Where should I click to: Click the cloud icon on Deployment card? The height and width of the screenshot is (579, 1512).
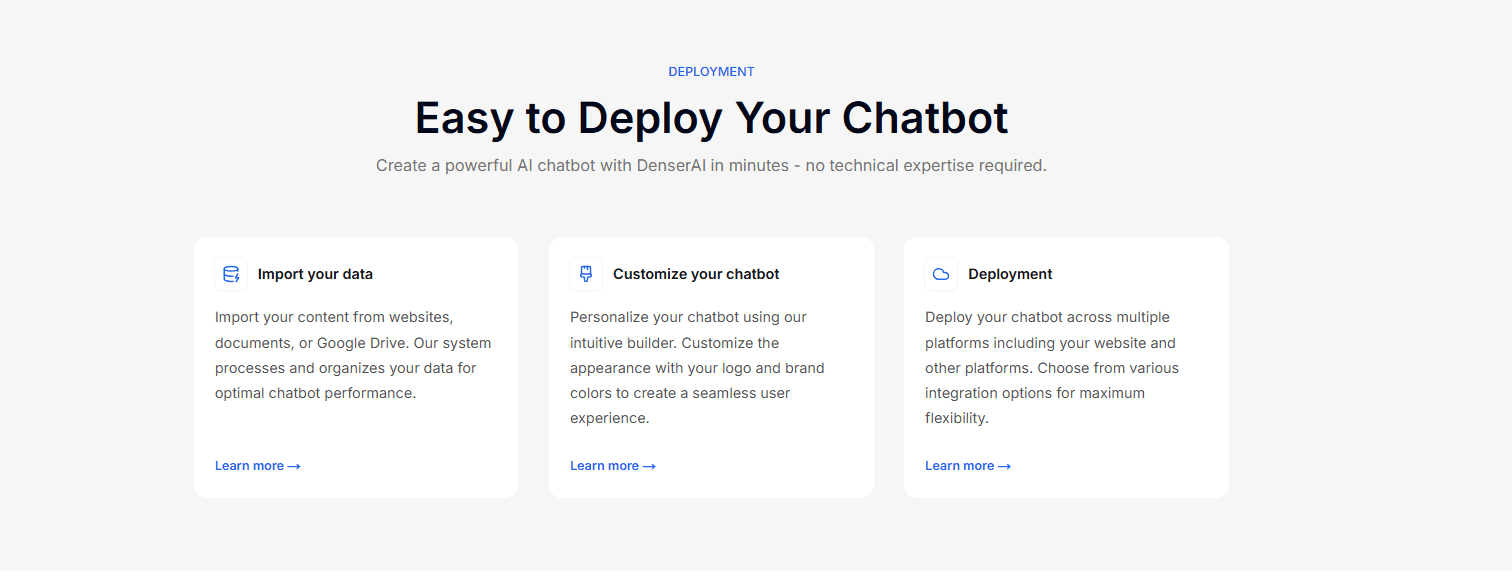click(x=940, y=273)
